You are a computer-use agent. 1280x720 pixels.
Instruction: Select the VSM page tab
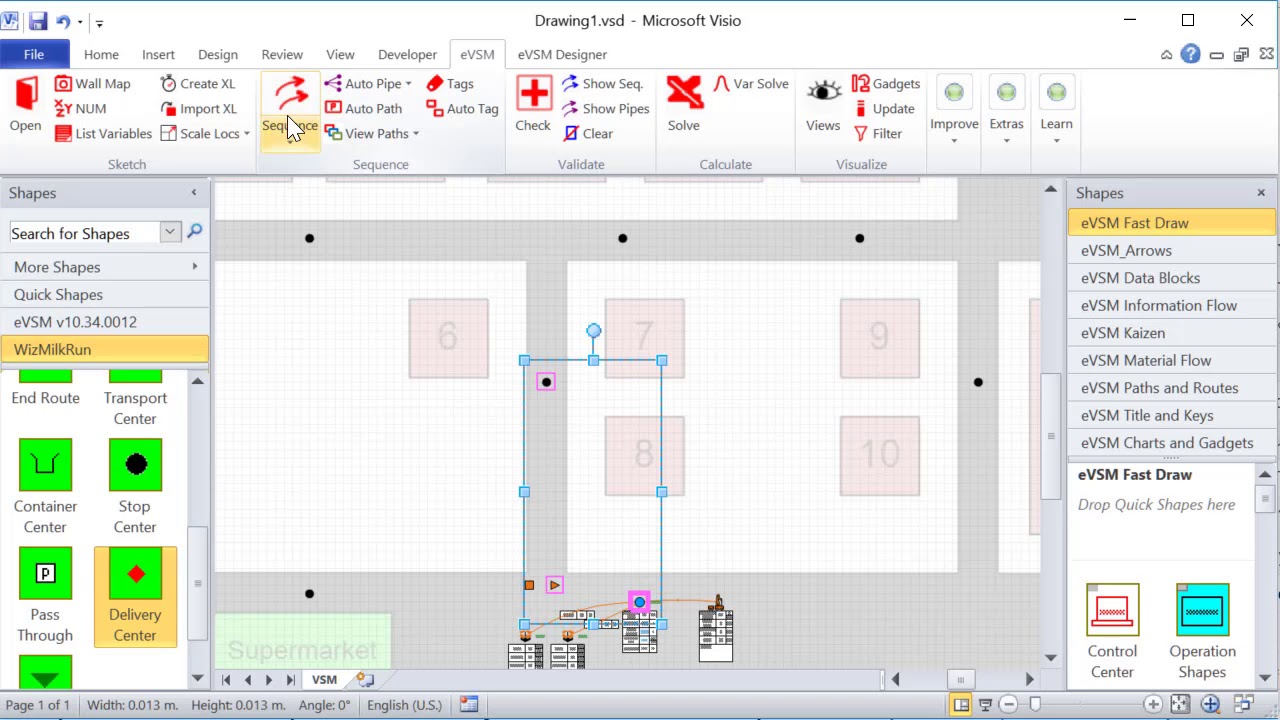324,680
